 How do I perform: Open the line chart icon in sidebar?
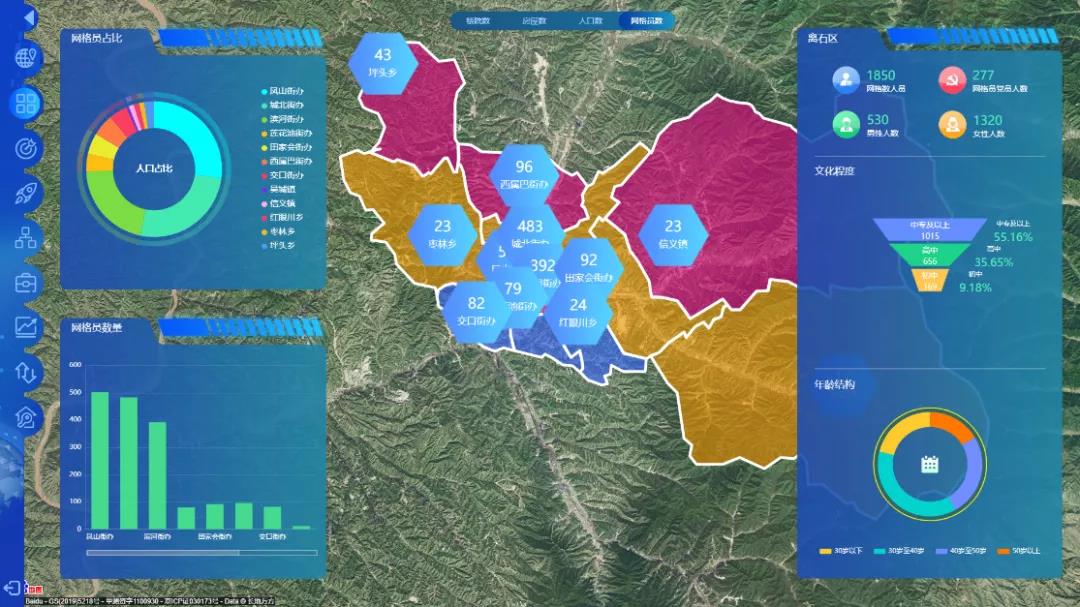pyautogui.click(x=27, y=327)
